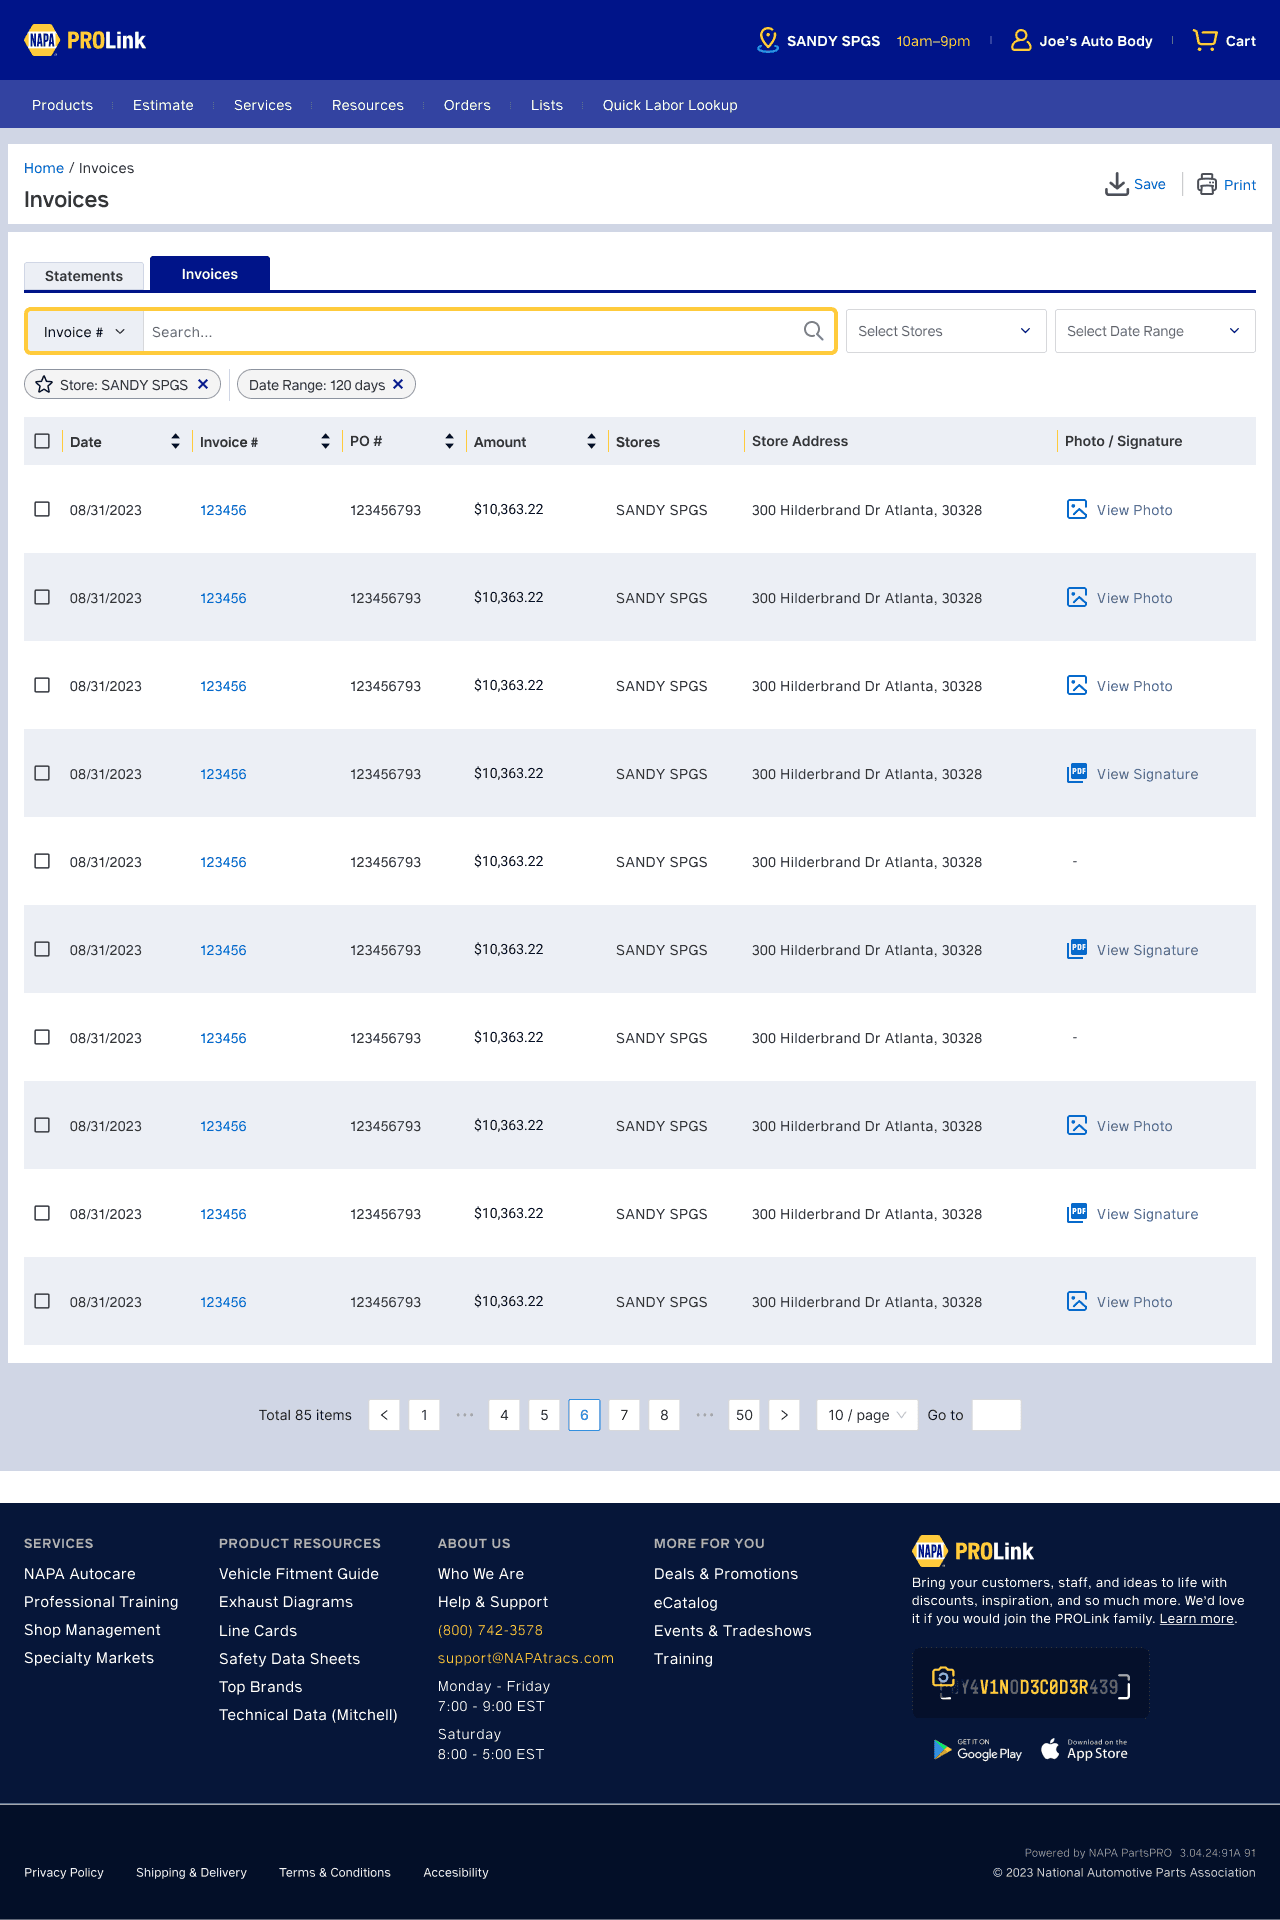The height and width of the screenshot is (1920, 1280).
Task: Check the tenth invoice row checkbox
Action: point(42,1301)
